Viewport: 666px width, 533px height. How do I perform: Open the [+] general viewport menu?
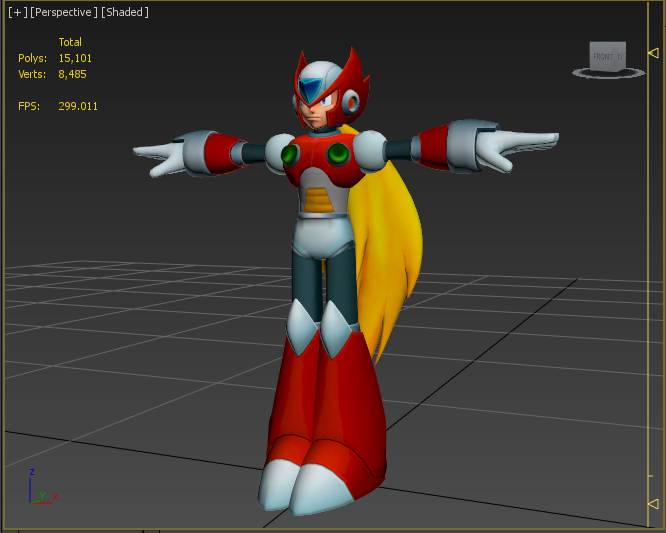click(x=17, y=12)
